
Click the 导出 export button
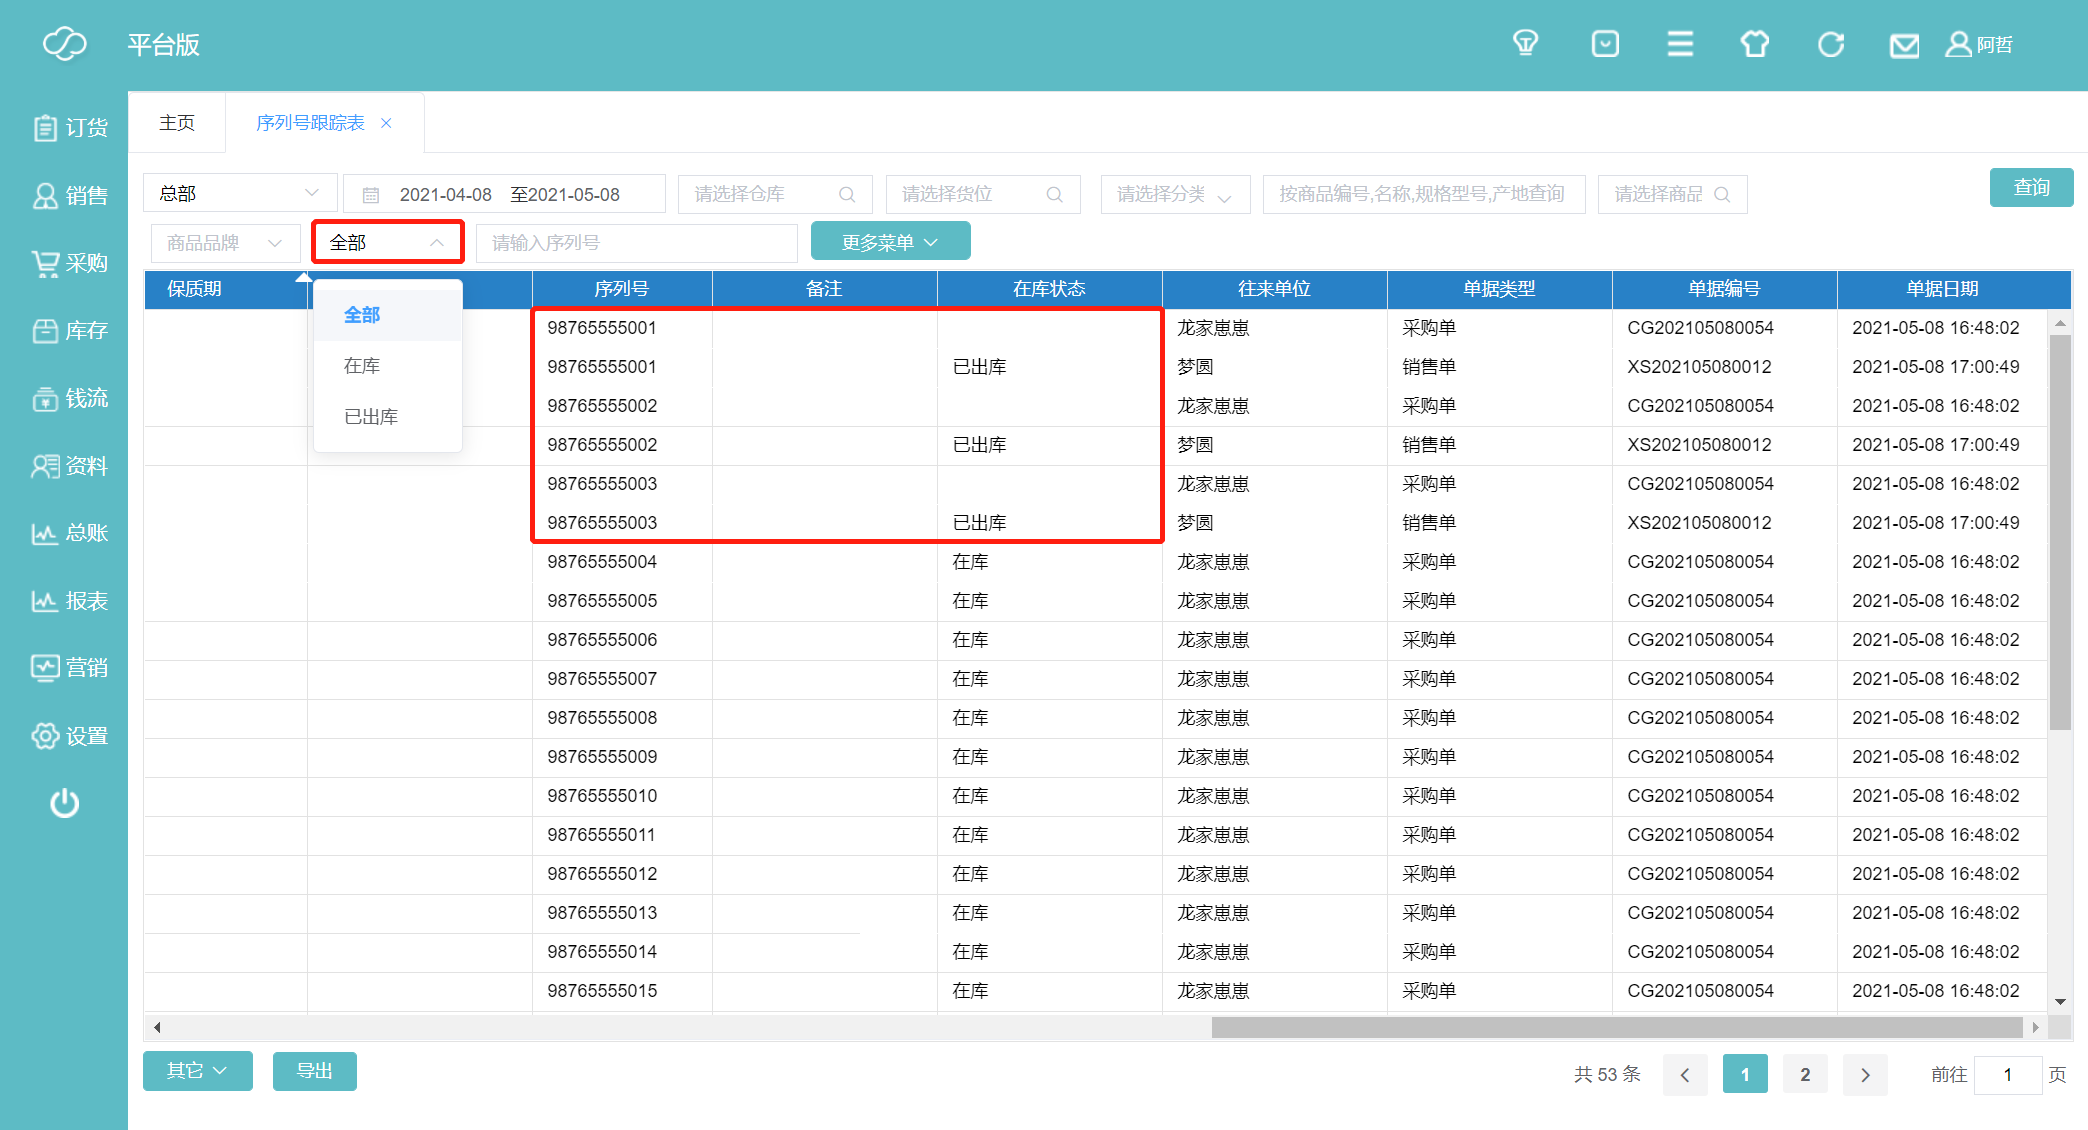(314, 1071)
